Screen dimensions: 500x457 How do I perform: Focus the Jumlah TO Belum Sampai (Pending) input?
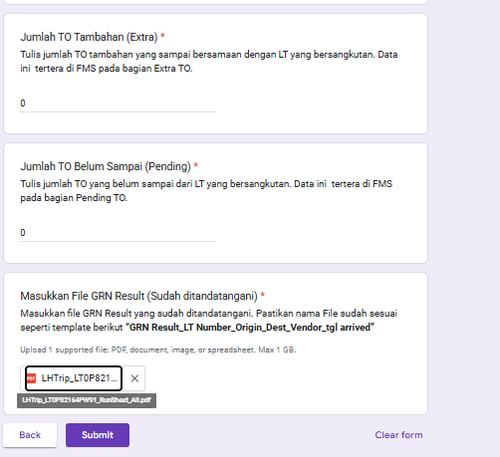click(x=118, y=233)
